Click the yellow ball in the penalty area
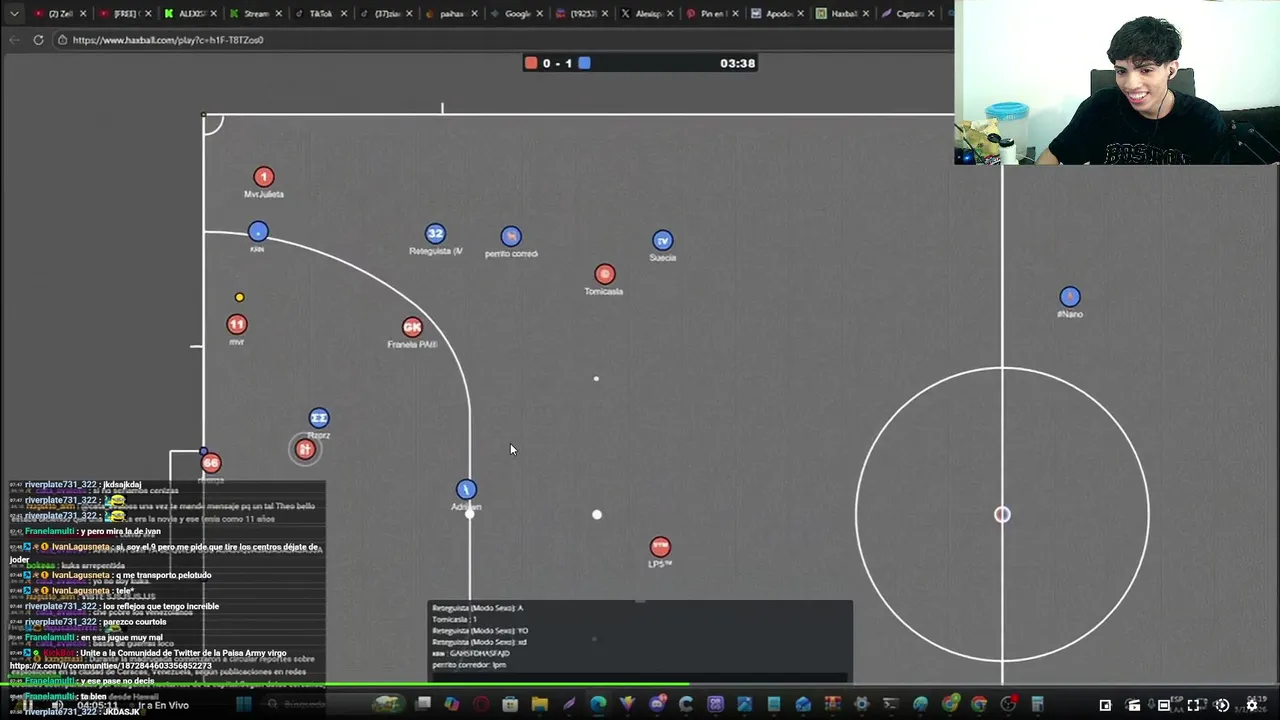The width and height of the screenshot is (1280, 720). click(x=239, y=297)
